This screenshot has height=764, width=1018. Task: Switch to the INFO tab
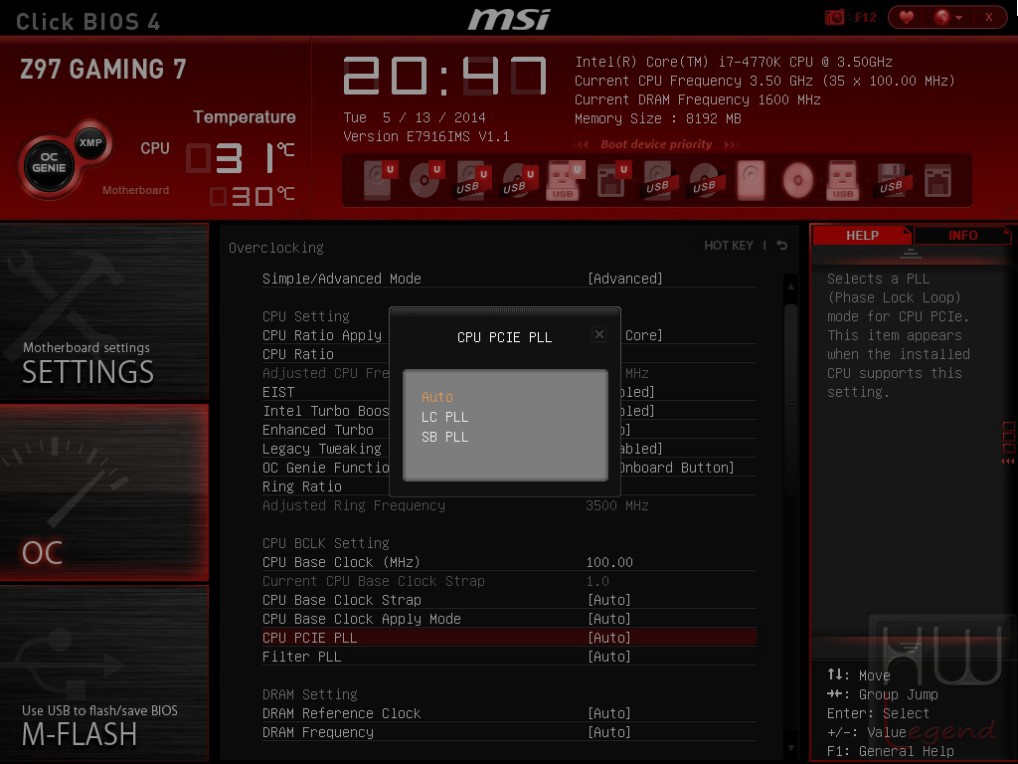pyautogui.click(x=962, y=236)
